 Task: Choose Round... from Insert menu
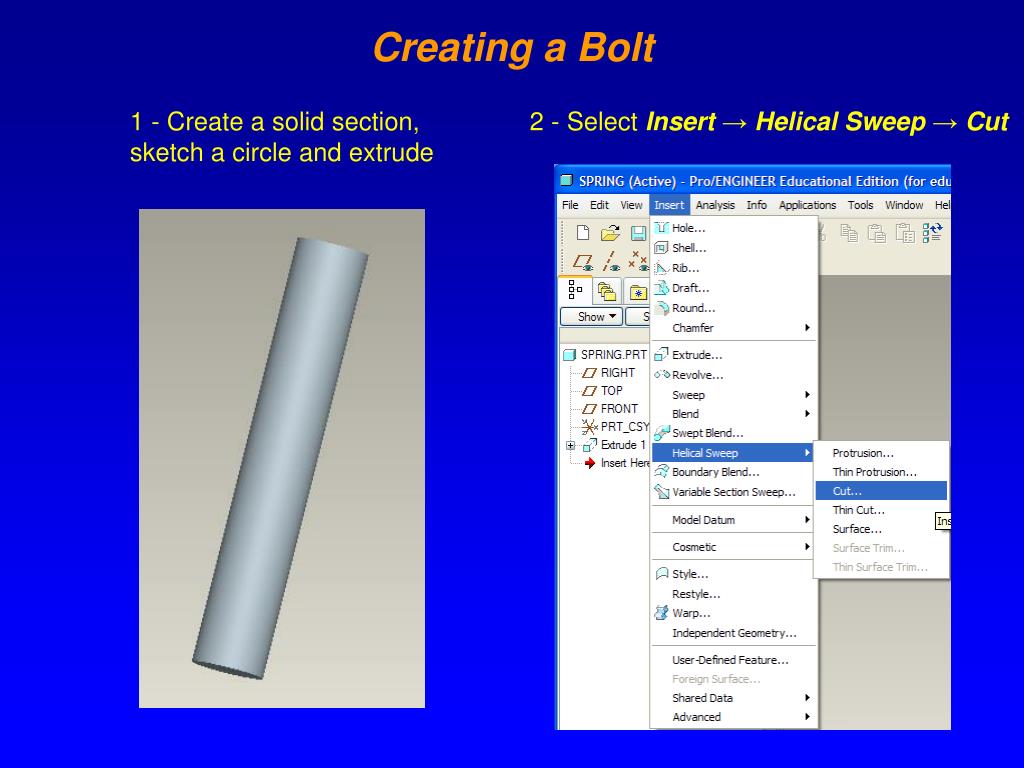coord(735,308)
